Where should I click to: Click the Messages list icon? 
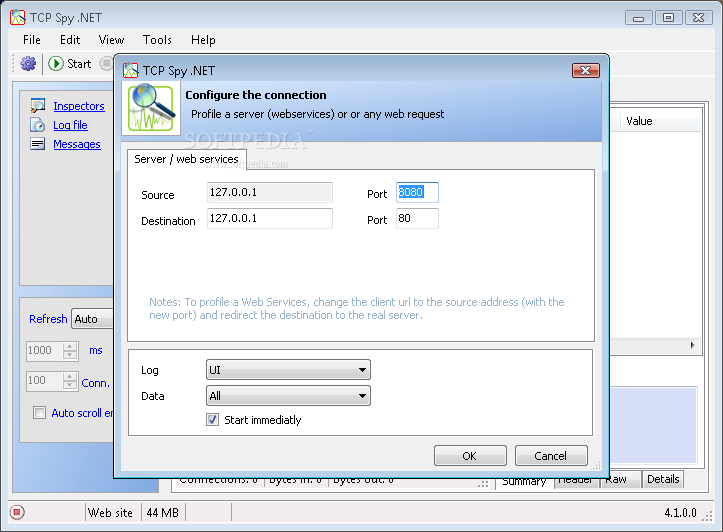[38, 144]
